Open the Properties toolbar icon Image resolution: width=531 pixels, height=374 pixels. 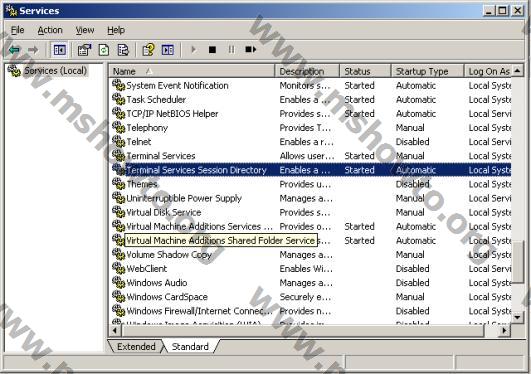tap(84, 50)
